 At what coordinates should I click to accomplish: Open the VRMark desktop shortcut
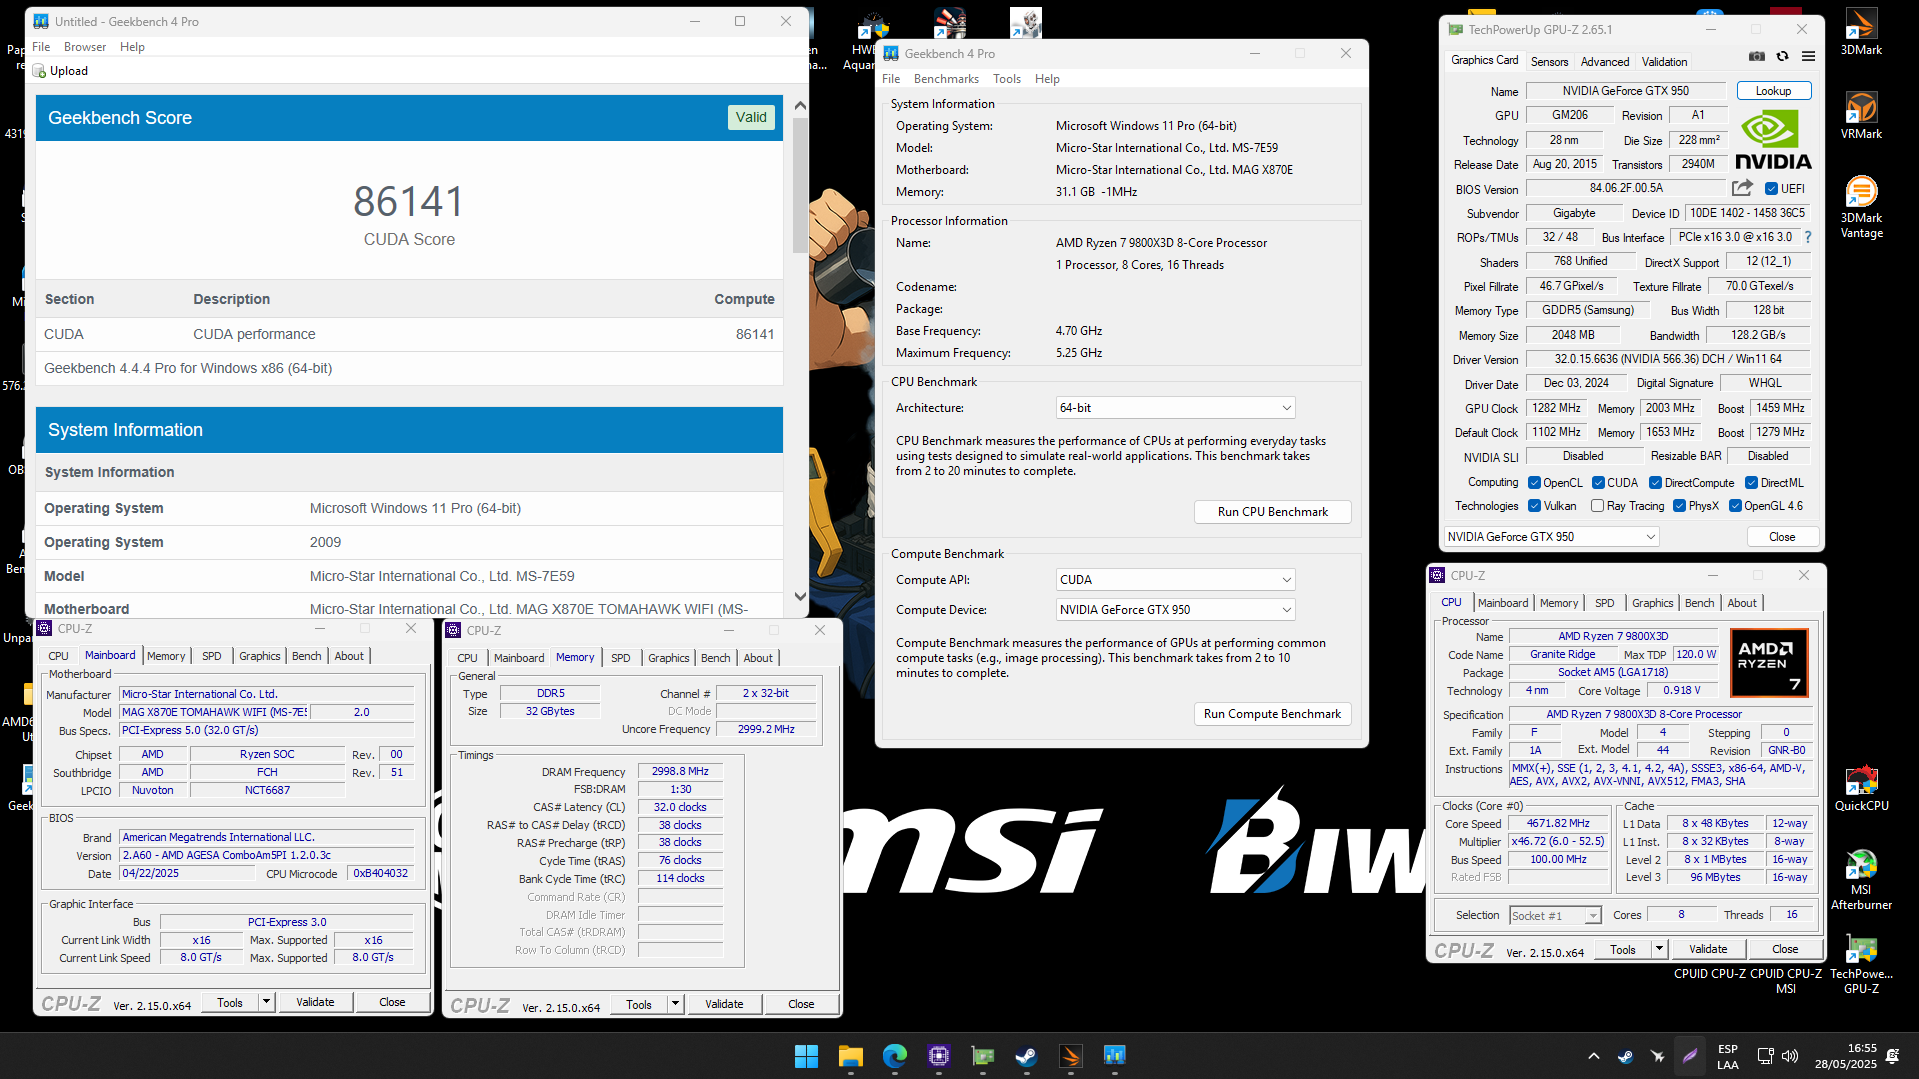pyautogui.click(x=1861, y=115)
